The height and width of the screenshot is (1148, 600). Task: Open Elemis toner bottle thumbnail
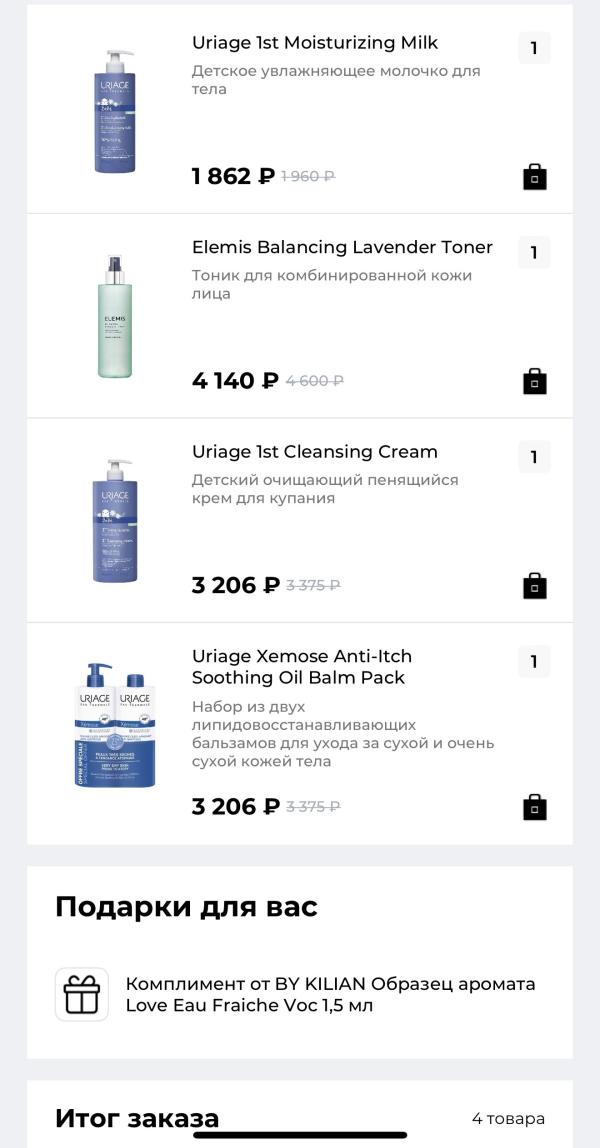click(115, 316)
